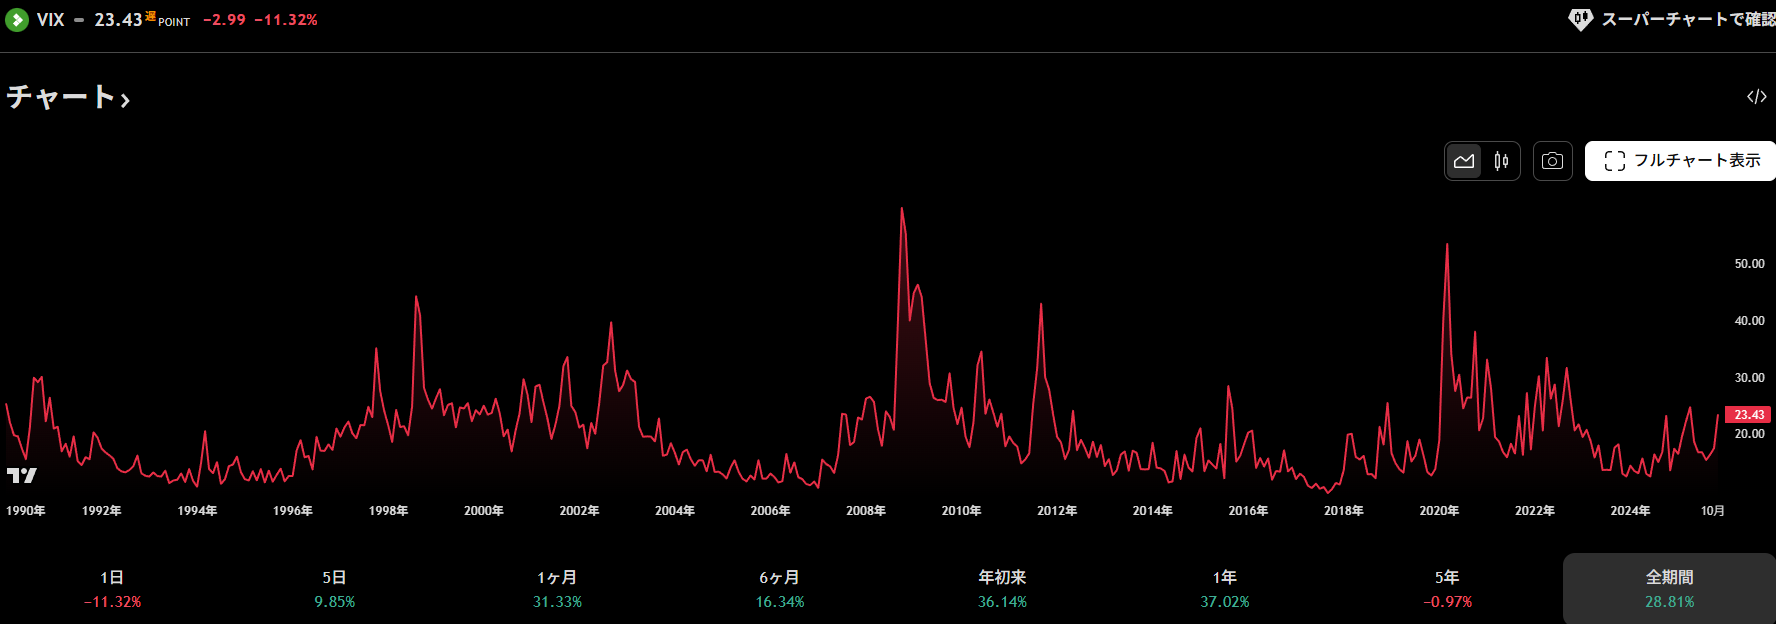This screenshot has height=624, width=1776.
Task: Open フルチャート表示 full chart button
Action: click(1681, 161)
